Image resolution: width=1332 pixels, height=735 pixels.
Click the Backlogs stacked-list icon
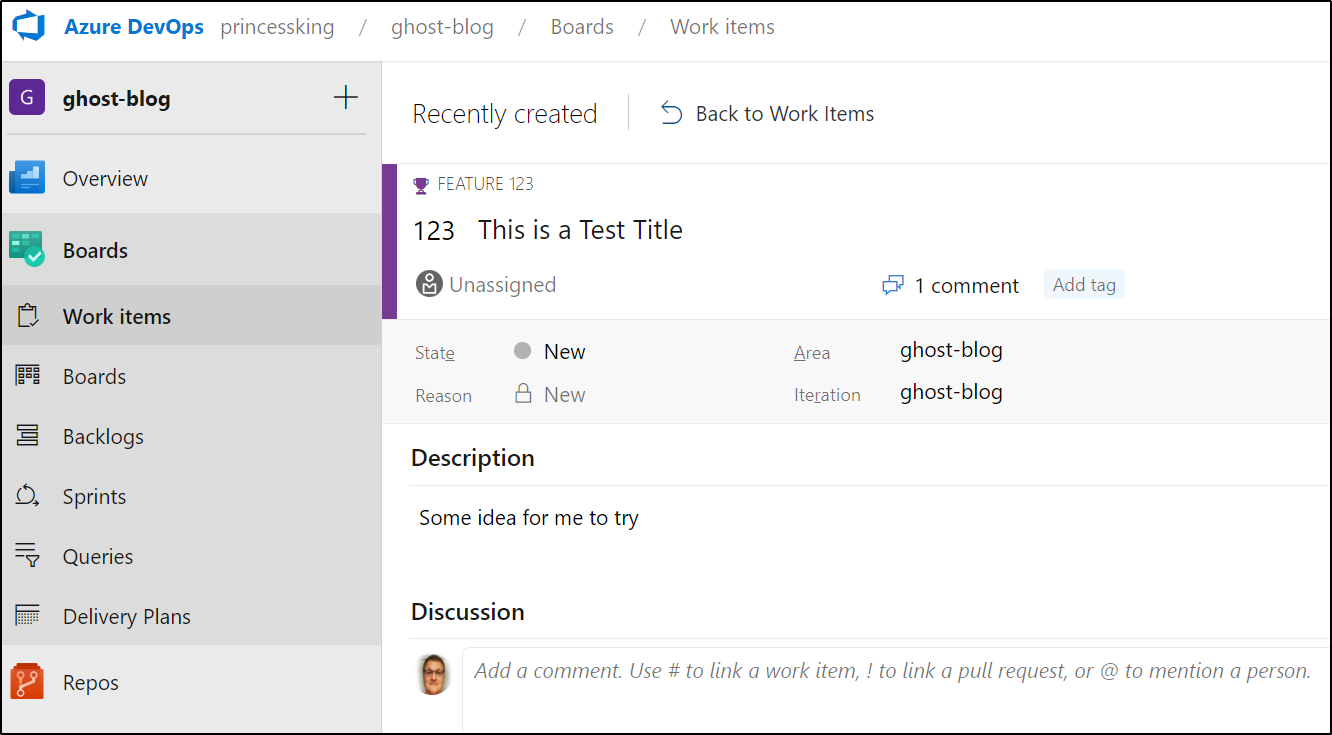28,436
